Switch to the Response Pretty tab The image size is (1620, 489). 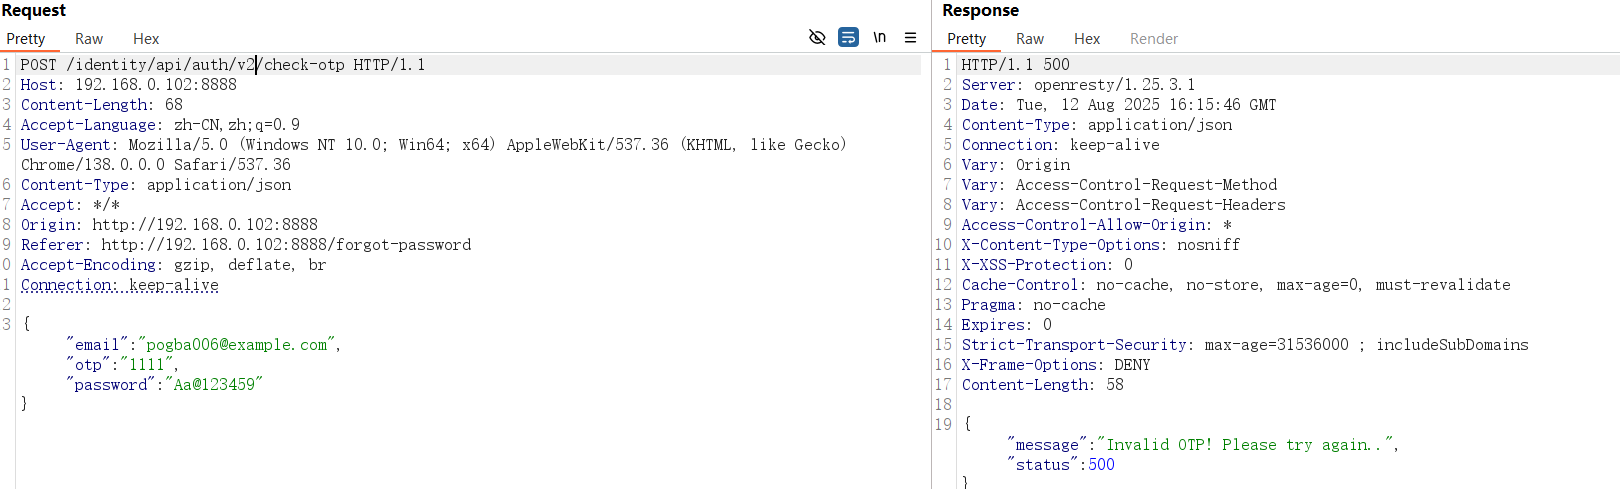coord(967,39)
